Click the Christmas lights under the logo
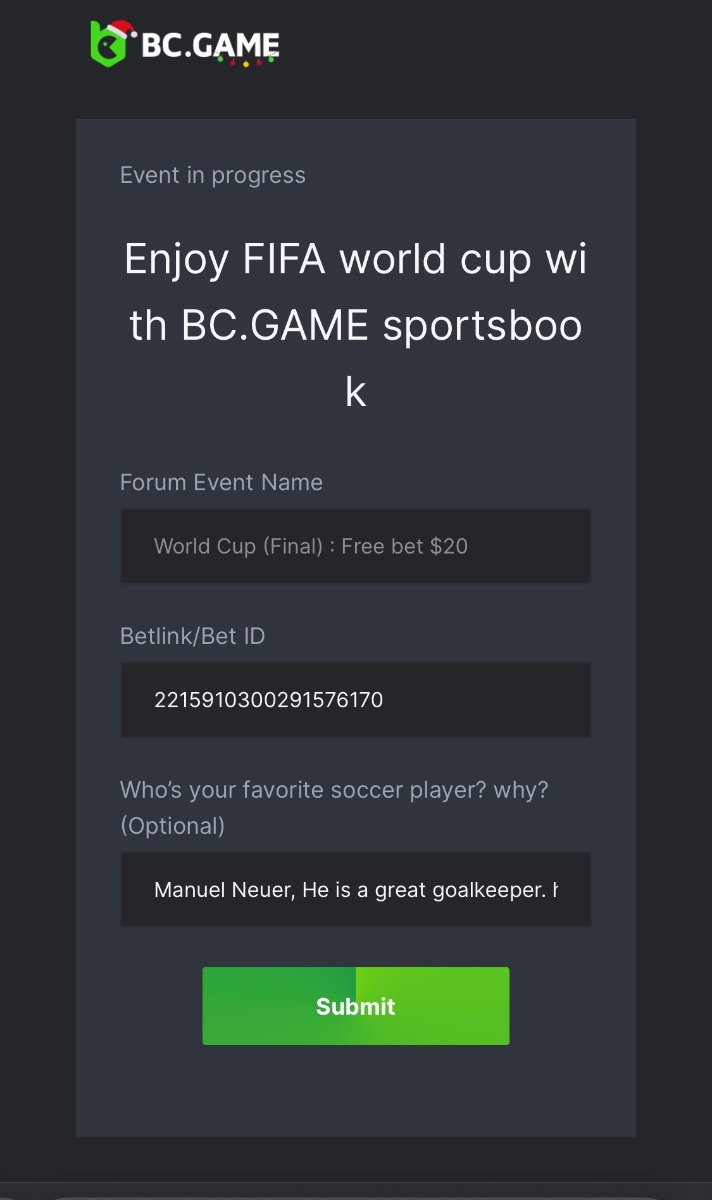 coord(245,62)
